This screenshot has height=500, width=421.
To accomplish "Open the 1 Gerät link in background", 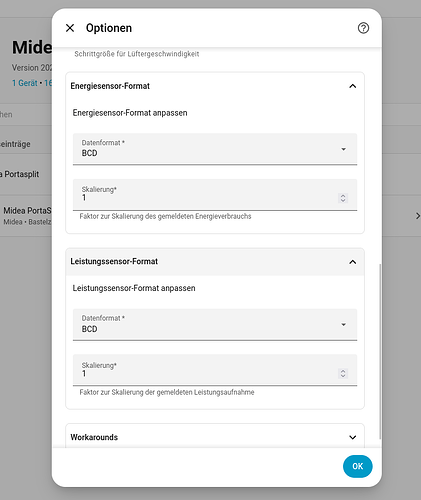I will tap(25, 83).
